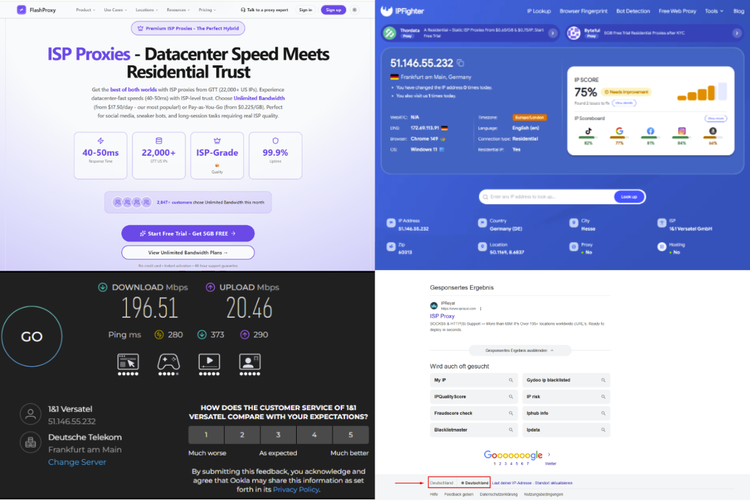Click the Google scoreboard icon
750x500 pixels.
(619, 131)
